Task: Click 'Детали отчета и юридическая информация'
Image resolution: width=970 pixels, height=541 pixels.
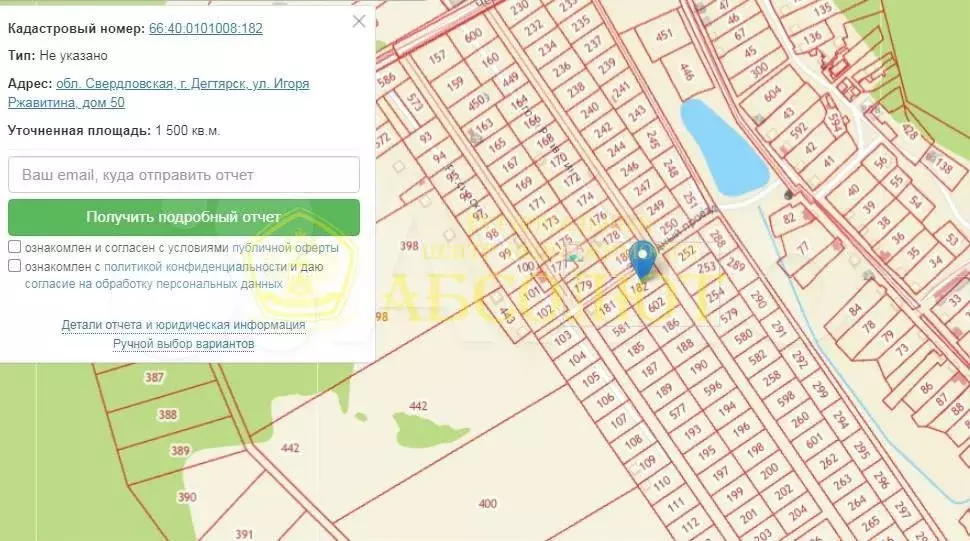Action: [183, 325]
